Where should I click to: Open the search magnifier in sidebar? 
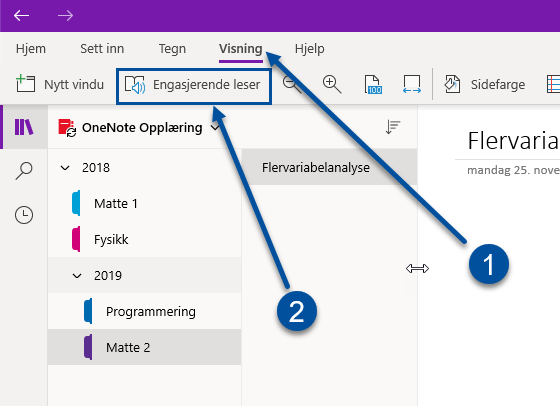24,171
